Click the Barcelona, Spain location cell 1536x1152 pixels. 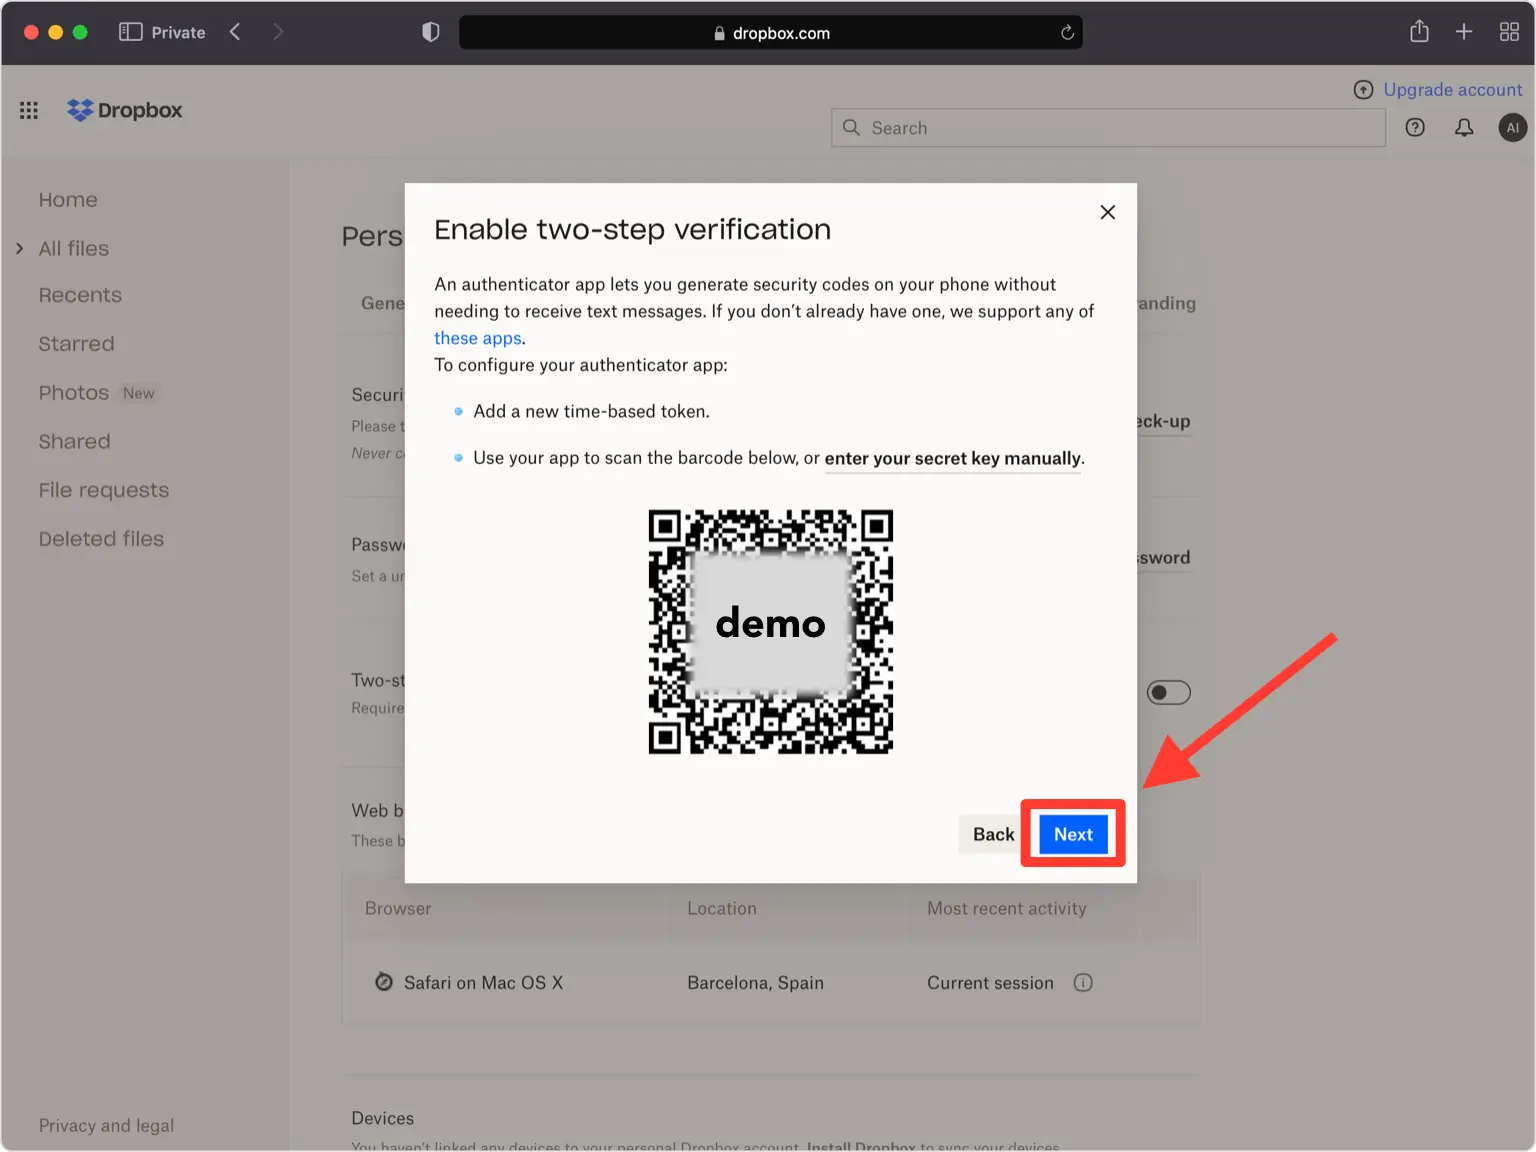[755, 983]
